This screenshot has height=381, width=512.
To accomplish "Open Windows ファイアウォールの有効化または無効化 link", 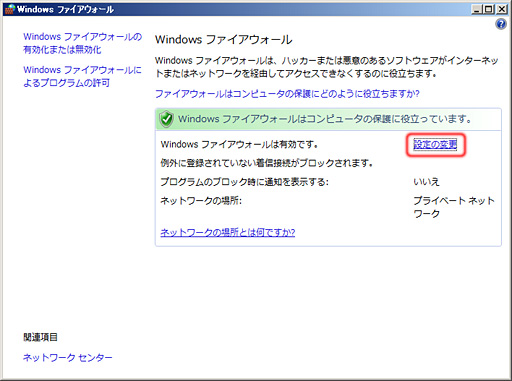I will point(82,43).
